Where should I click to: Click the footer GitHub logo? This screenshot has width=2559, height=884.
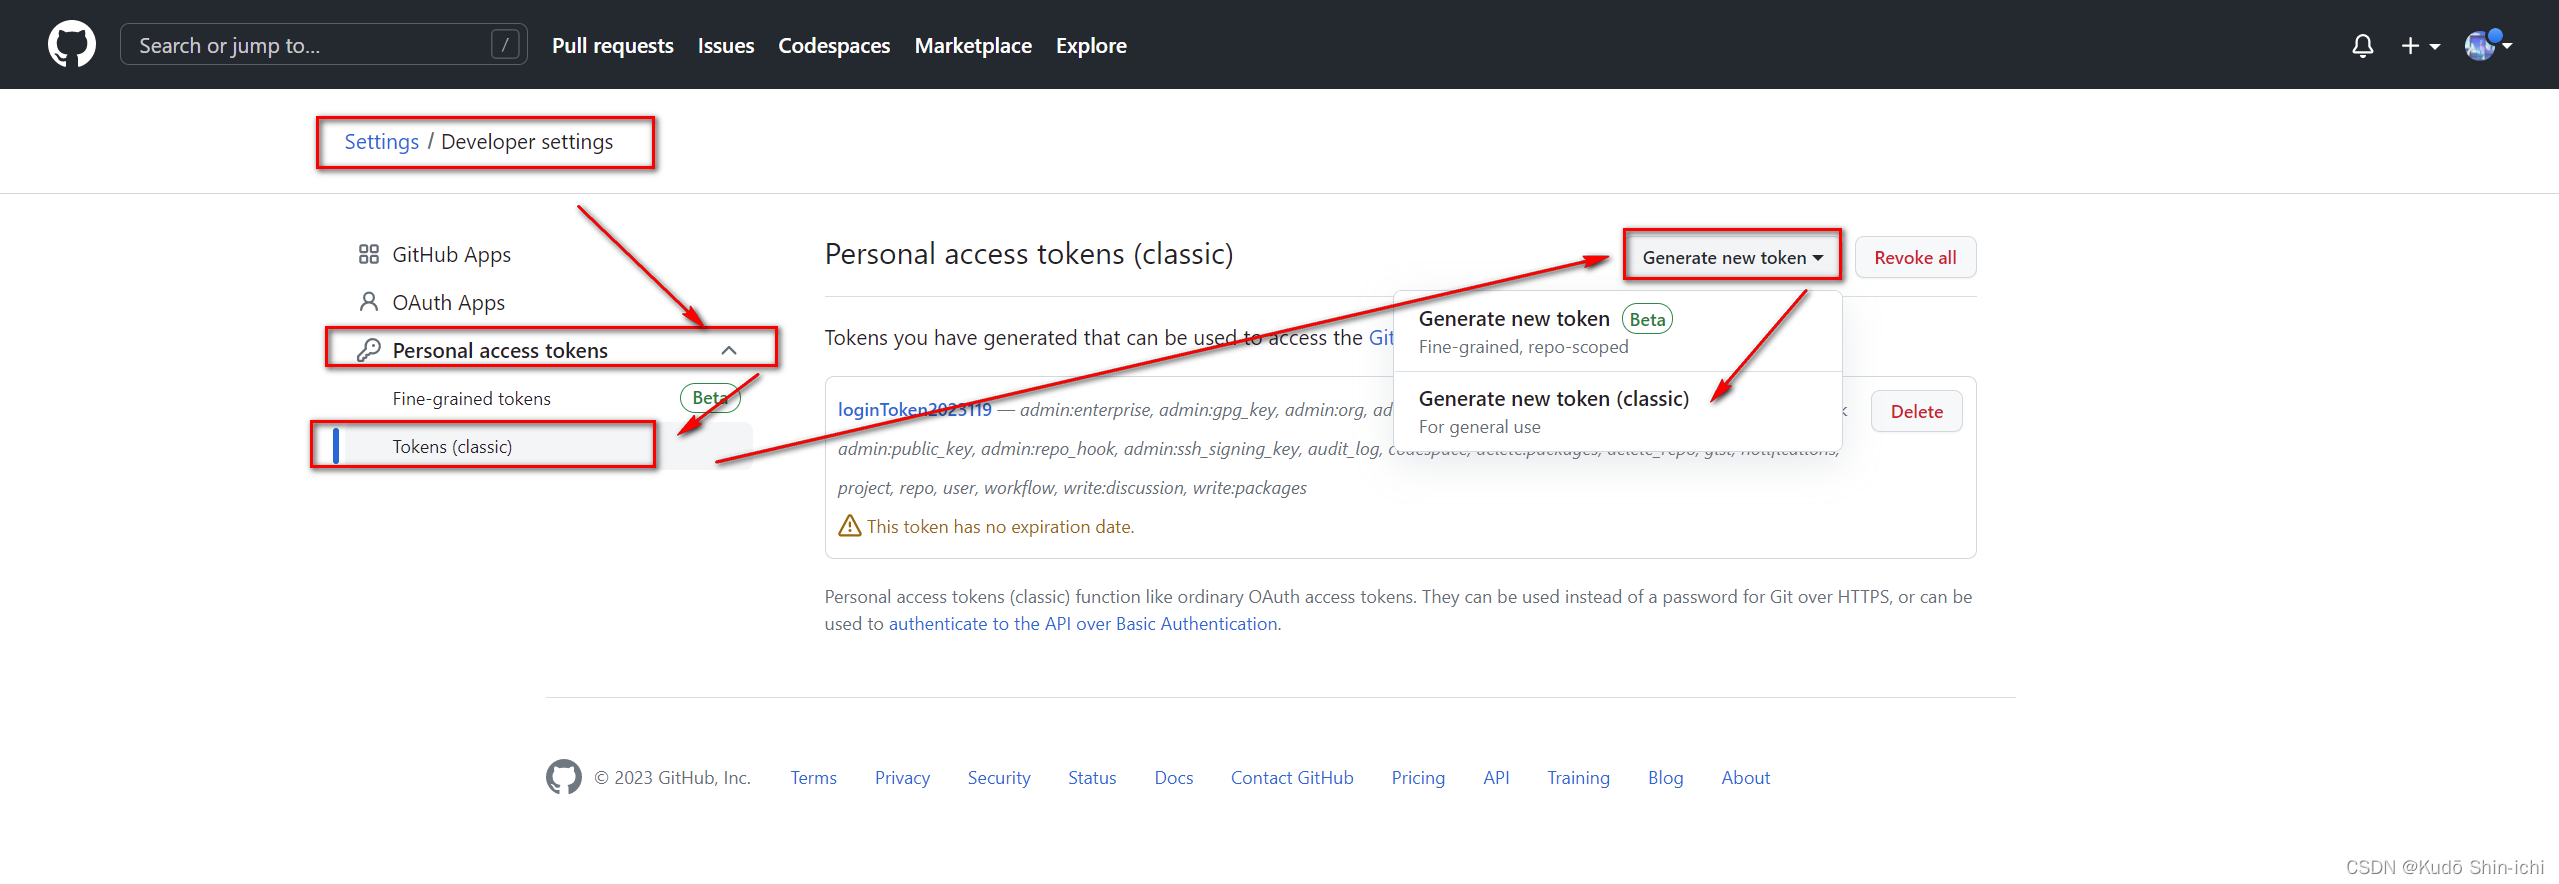tap(564, 777)
